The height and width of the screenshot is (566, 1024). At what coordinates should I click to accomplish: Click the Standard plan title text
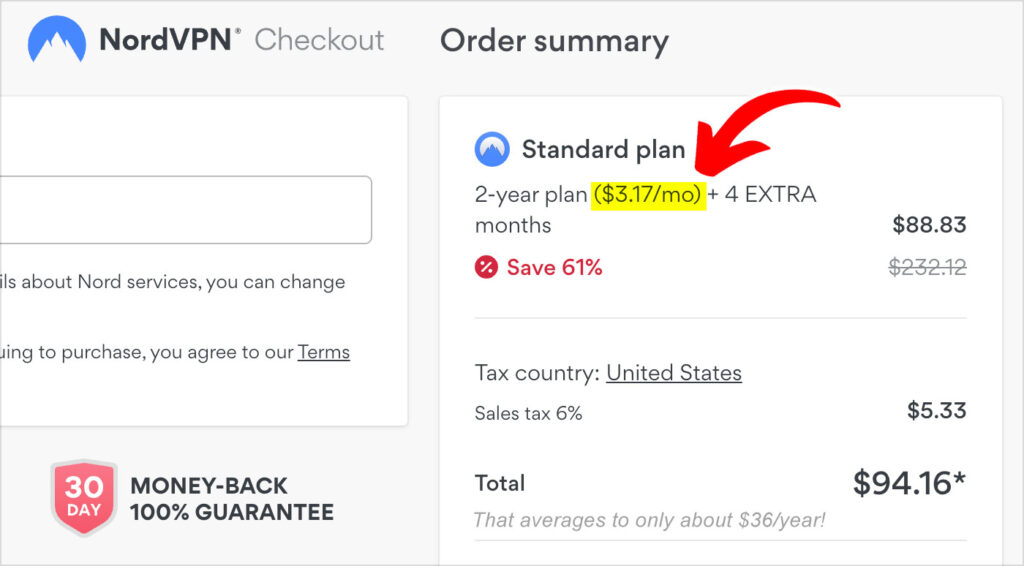pyautogui.click(x=603, y=149)
